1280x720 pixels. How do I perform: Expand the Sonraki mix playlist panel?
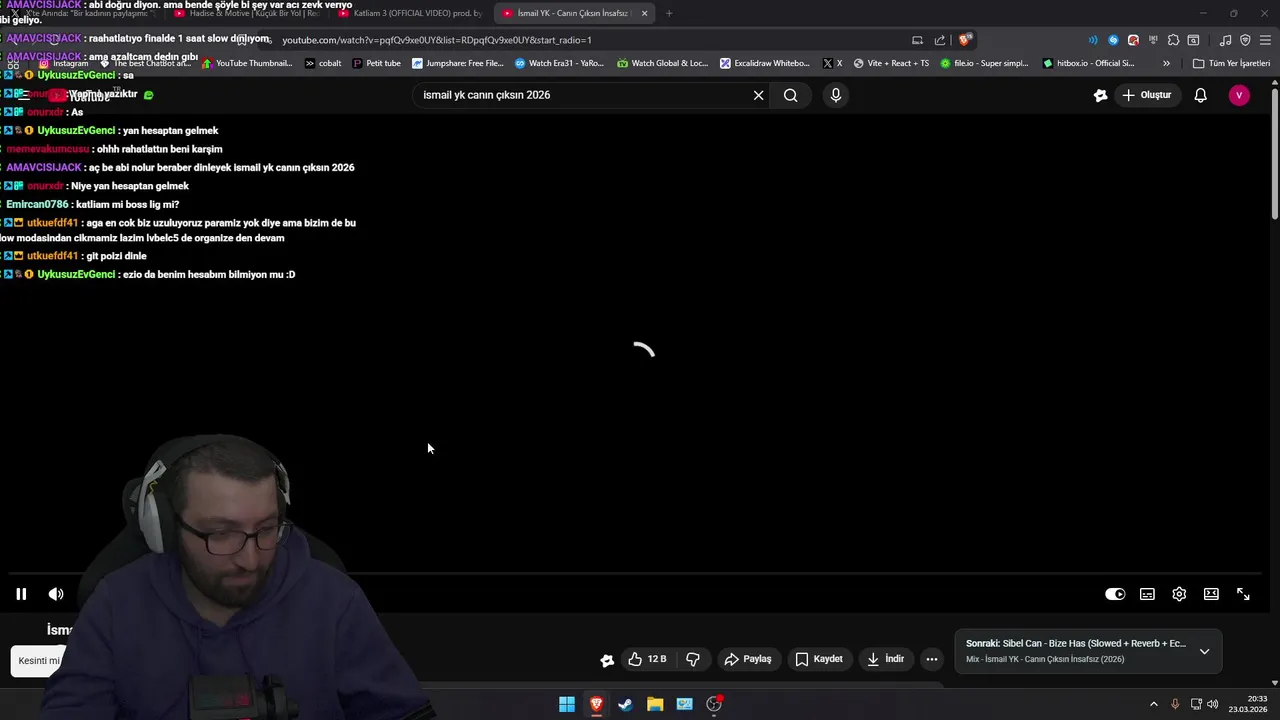pyautogui.click(x=1204, y=651)
